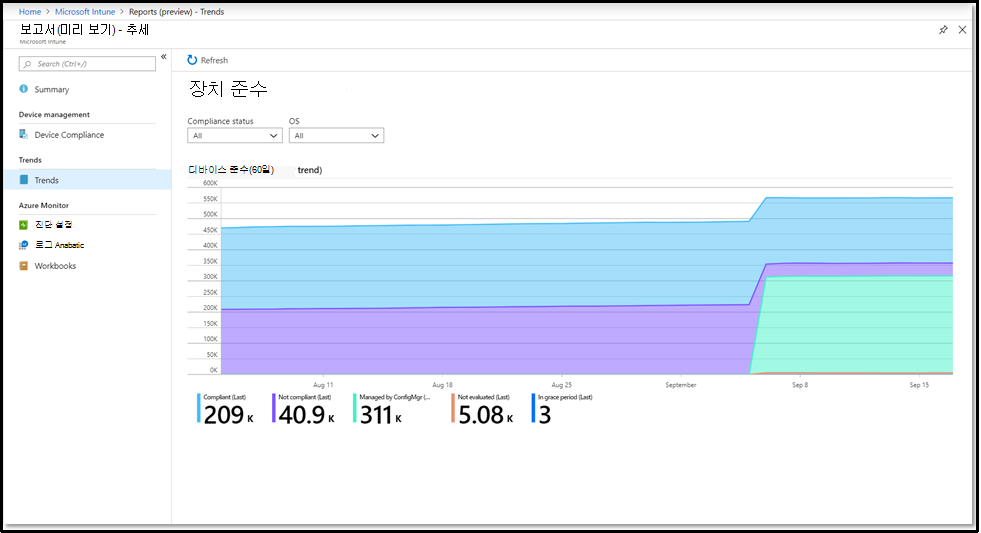Click the Aug 25 axis label
The height and width of the screenshot is (533, 981).
(x=561, y=385)
